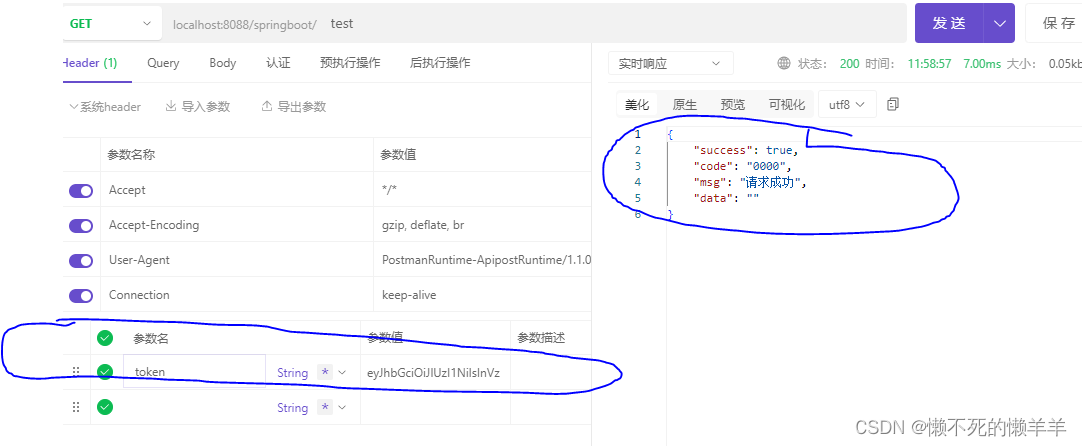Open the 实时响应 dropdown
1082x446 pixels.
[671, 64]
